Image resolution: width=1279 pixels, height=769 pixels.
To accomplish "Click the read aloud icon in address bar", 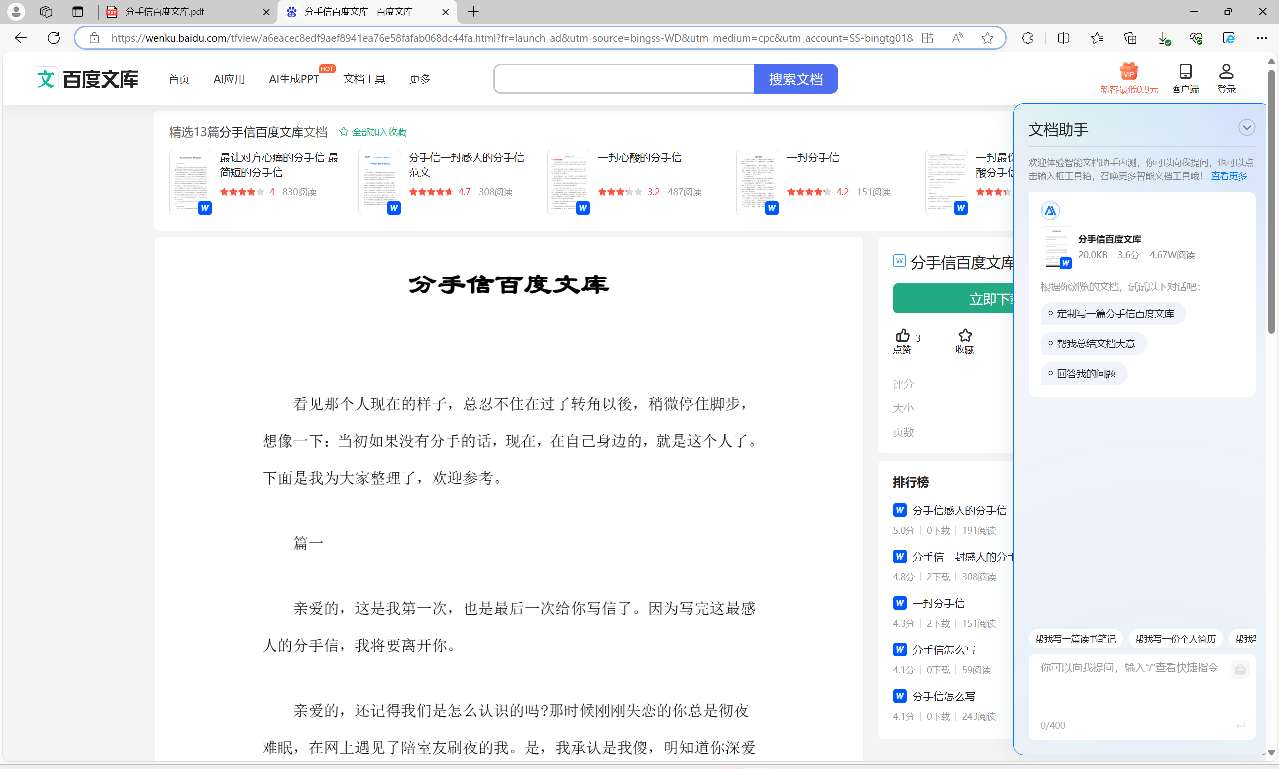I will click(x=957, y=38).
